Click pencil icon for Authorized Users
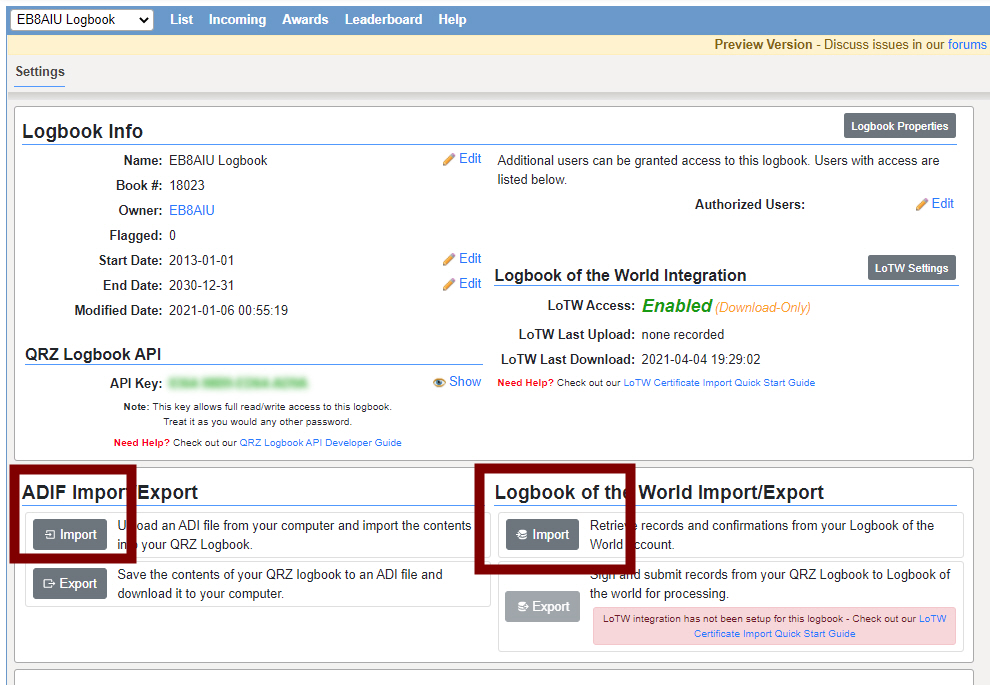The height and width of the screenshot is (685, 990). coord(922,204)
